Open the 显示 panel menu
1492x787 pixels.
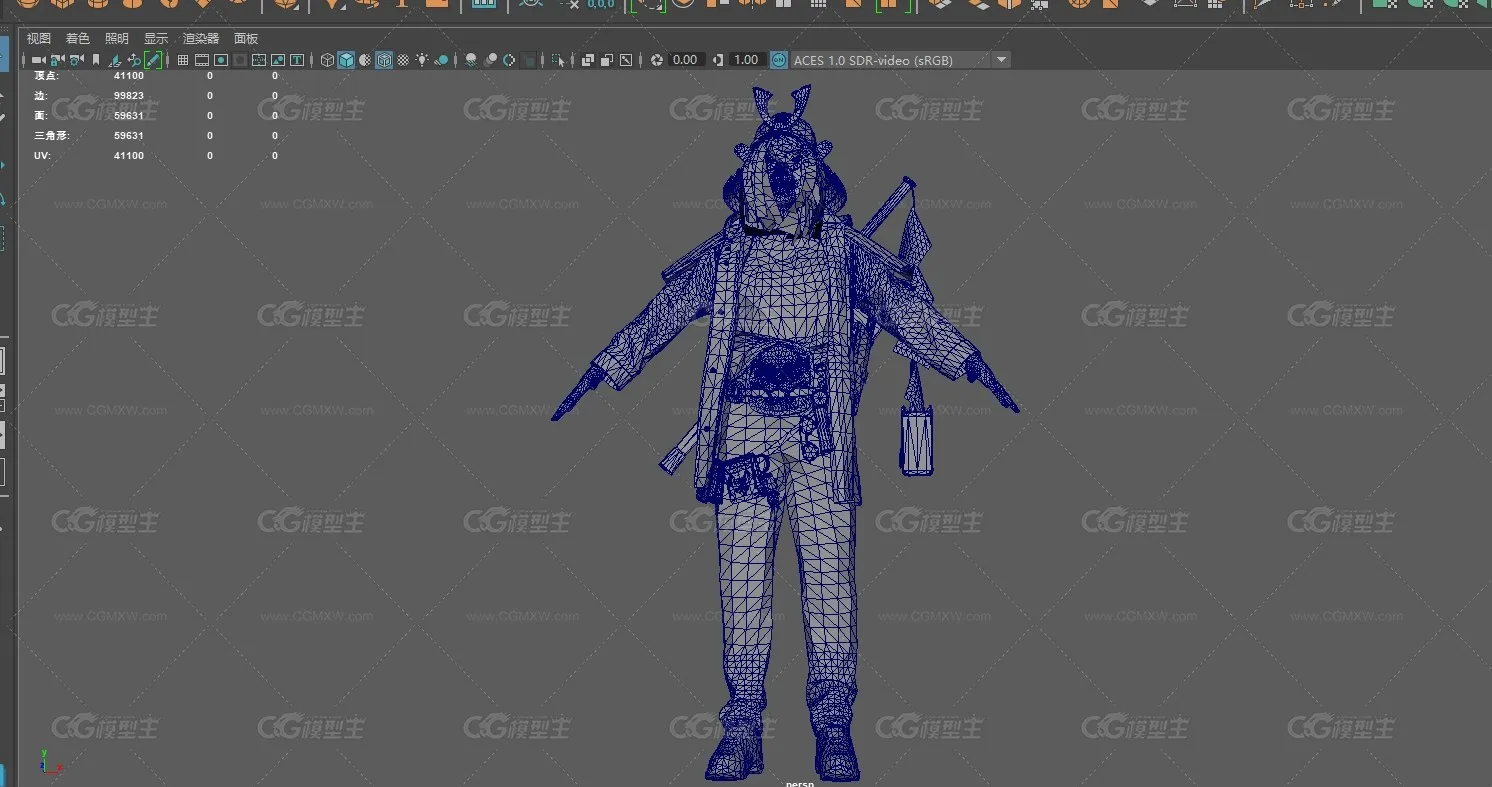pyautogui.click(x=156, y=38)
